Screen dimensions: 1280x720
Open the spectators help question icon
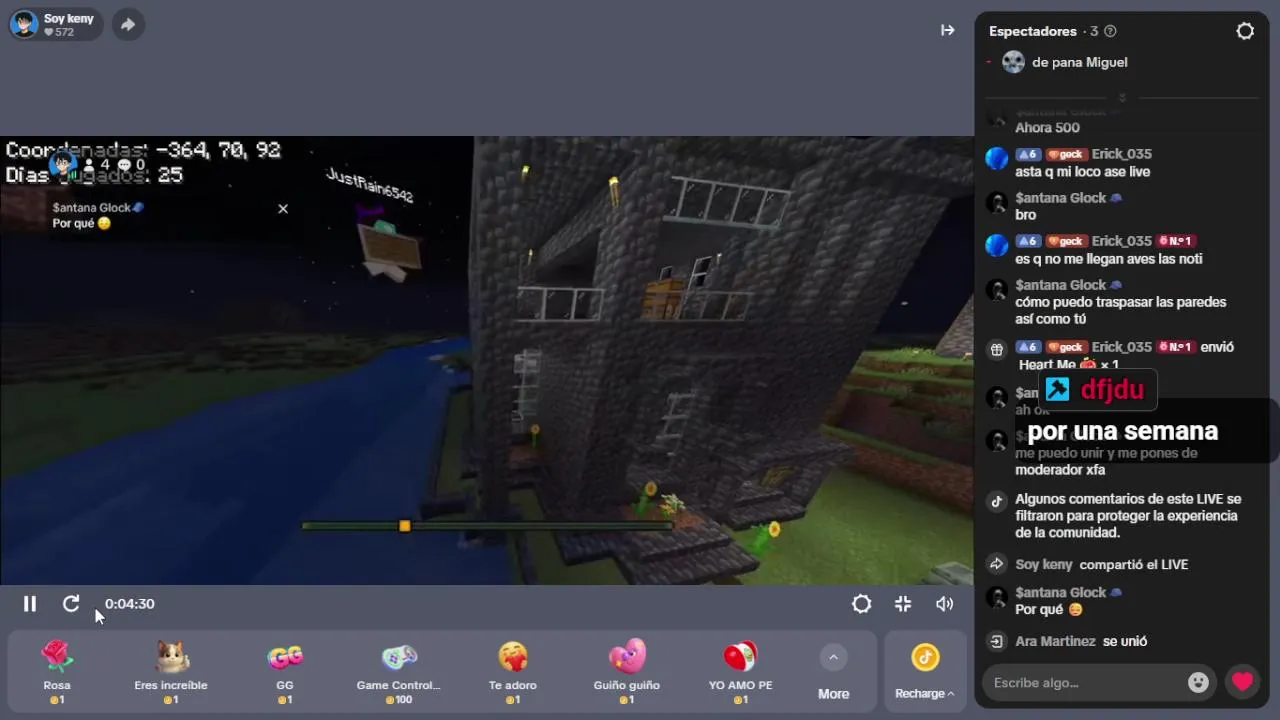1110,31
